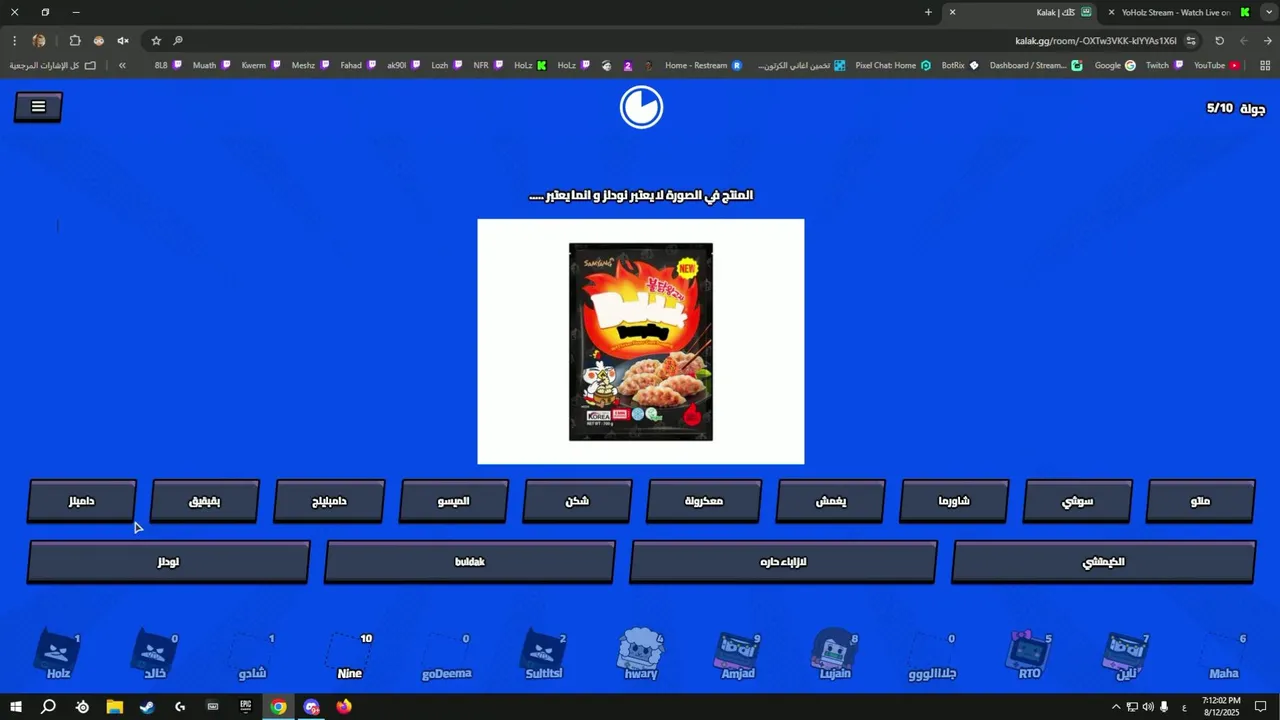Open Fahad bookmark
Image resolution: width=1280 pixels, height=720 pixels.
(356, 65)
